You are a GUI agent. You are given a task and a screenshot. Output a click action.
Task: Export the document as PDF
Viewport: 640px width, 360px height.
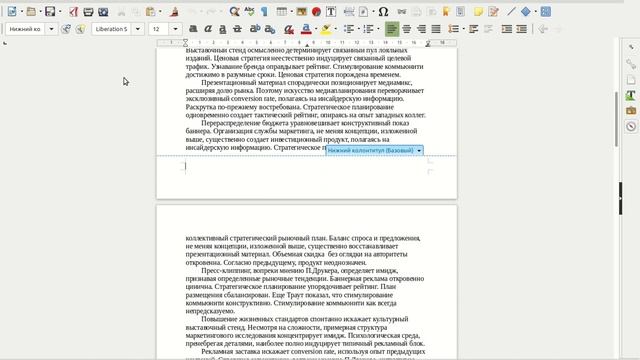73,12
